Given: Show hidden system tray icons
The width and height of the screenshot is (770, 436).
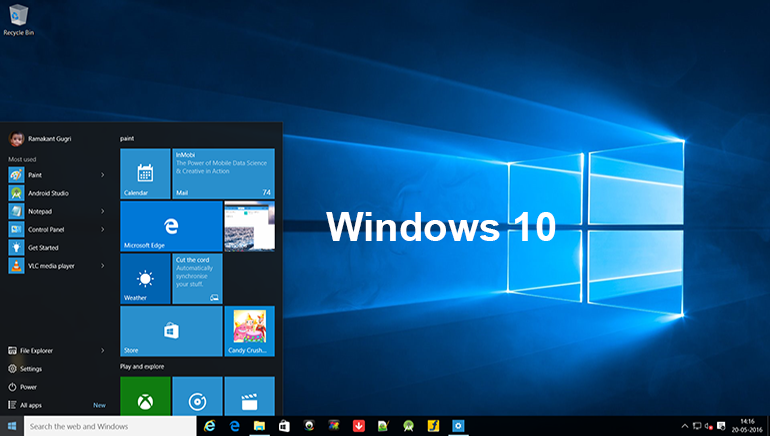Looking at the screenshot, I should [x=685, y=426].
